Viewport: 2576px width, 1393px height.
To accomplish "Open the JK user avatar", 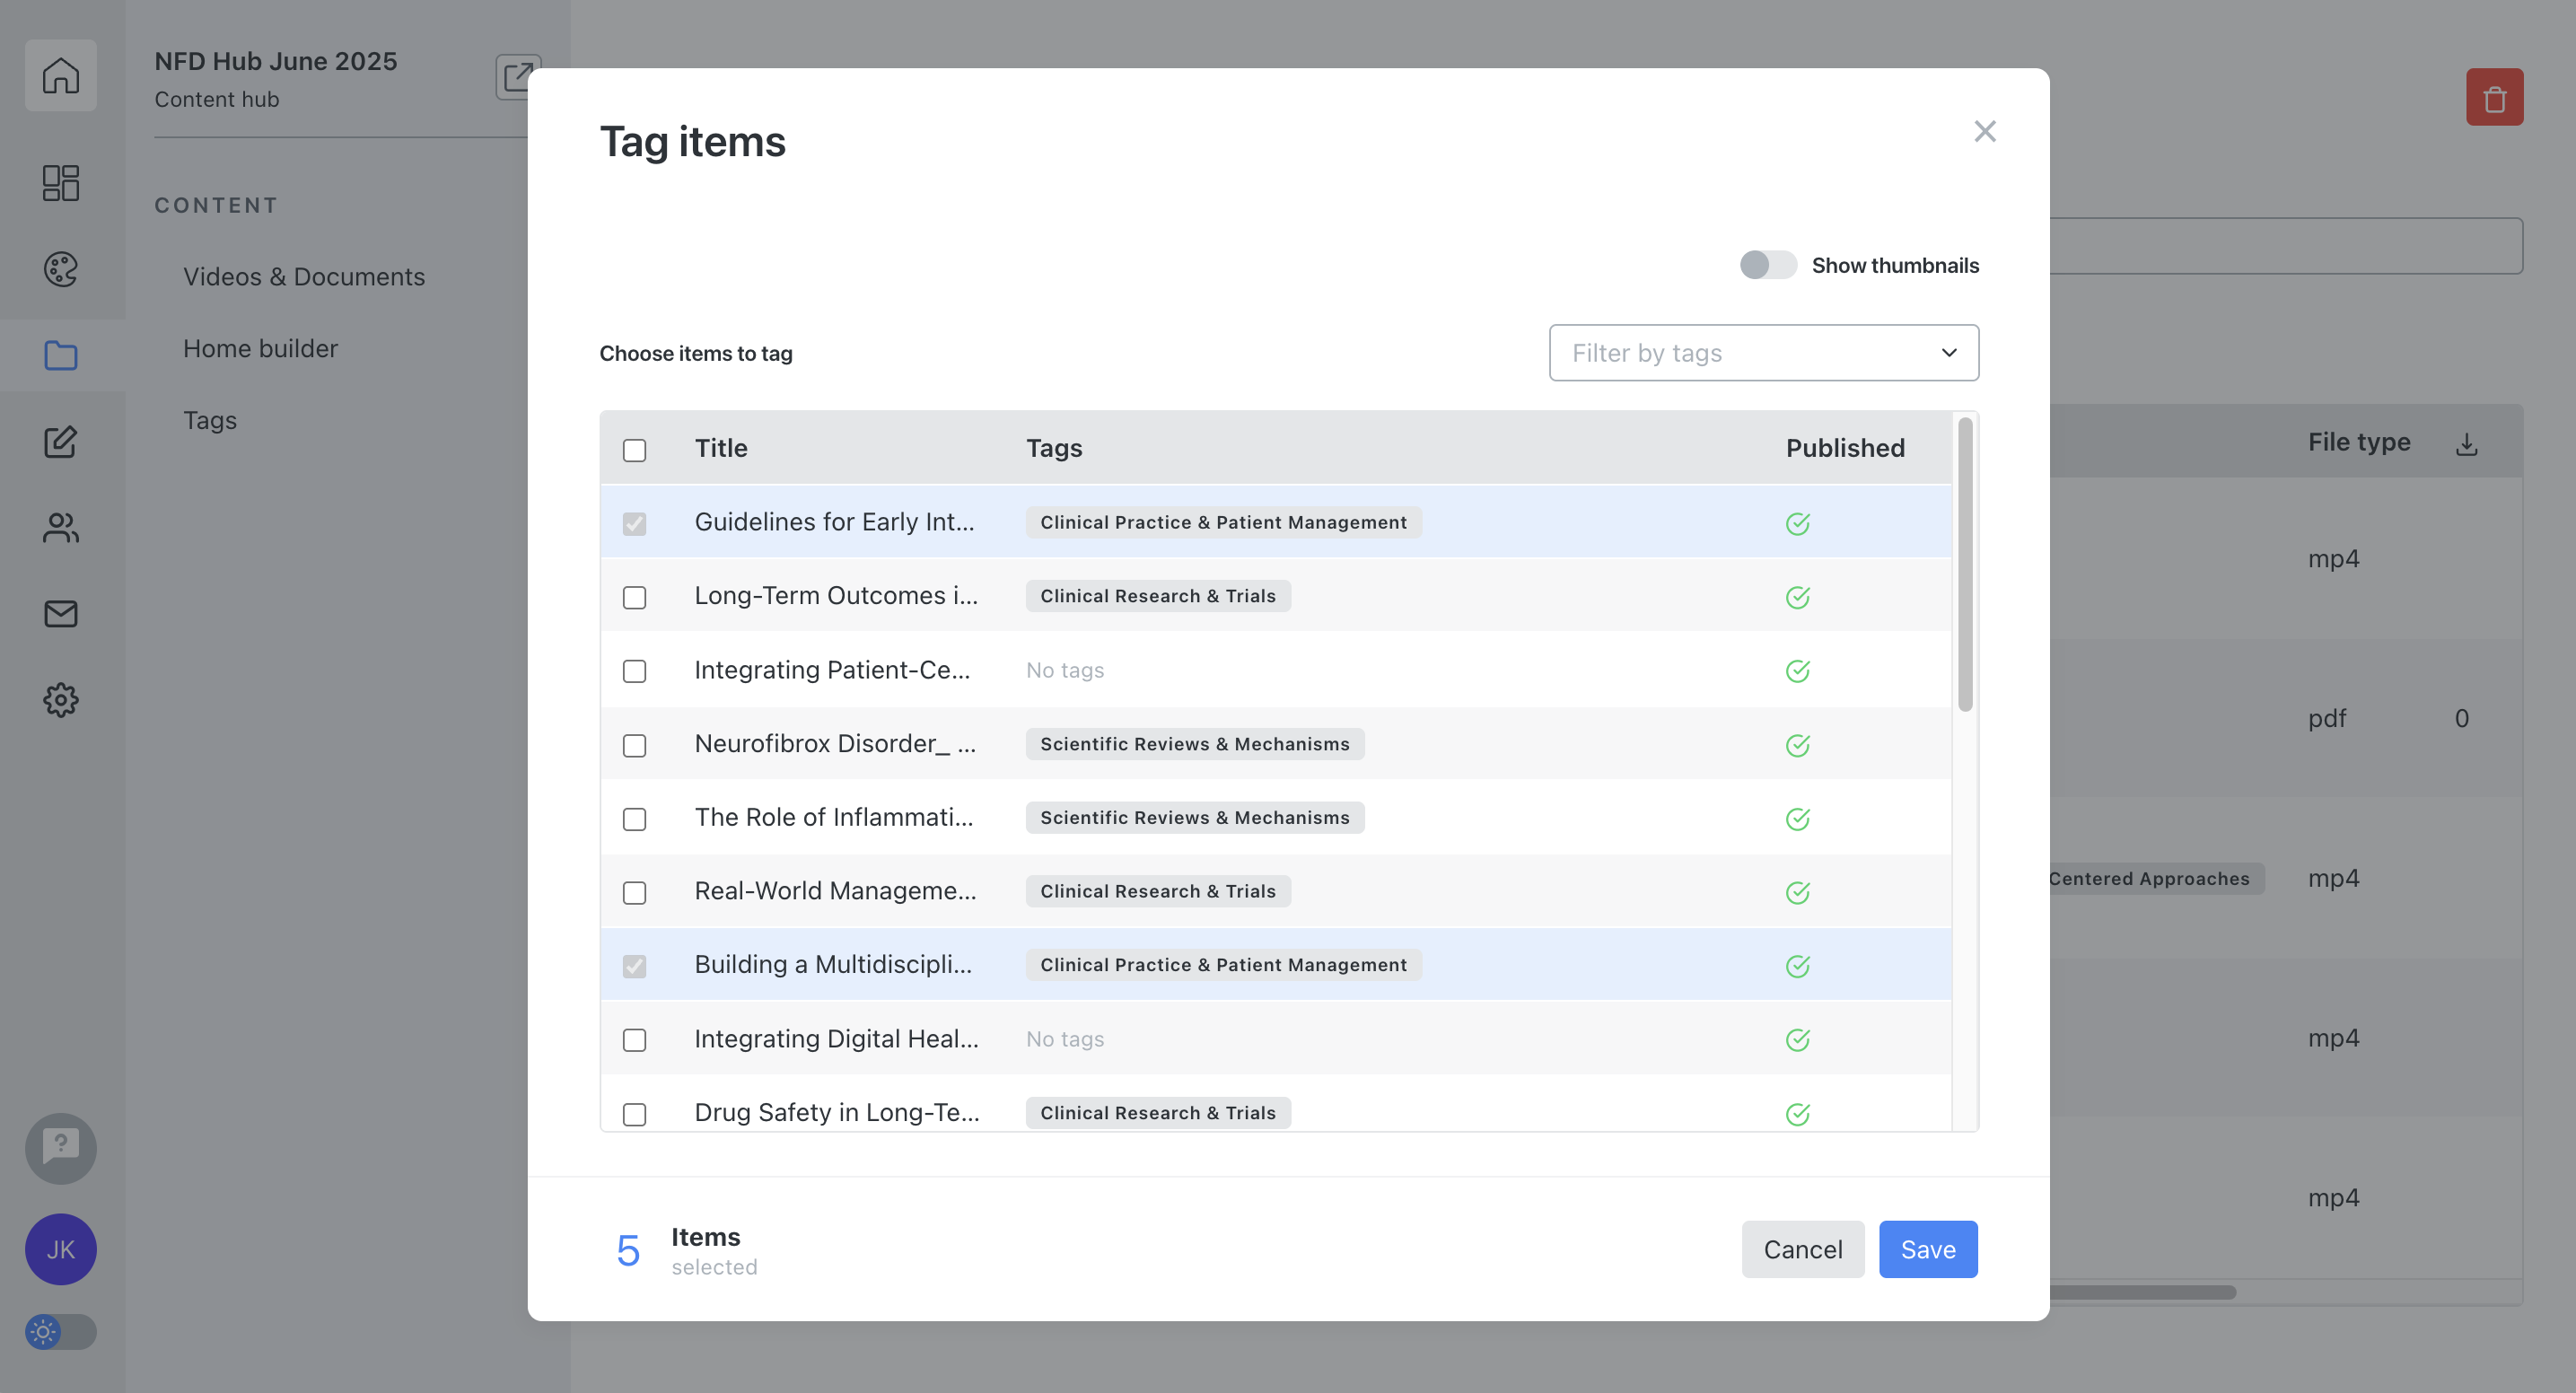I will [61, 1249].
